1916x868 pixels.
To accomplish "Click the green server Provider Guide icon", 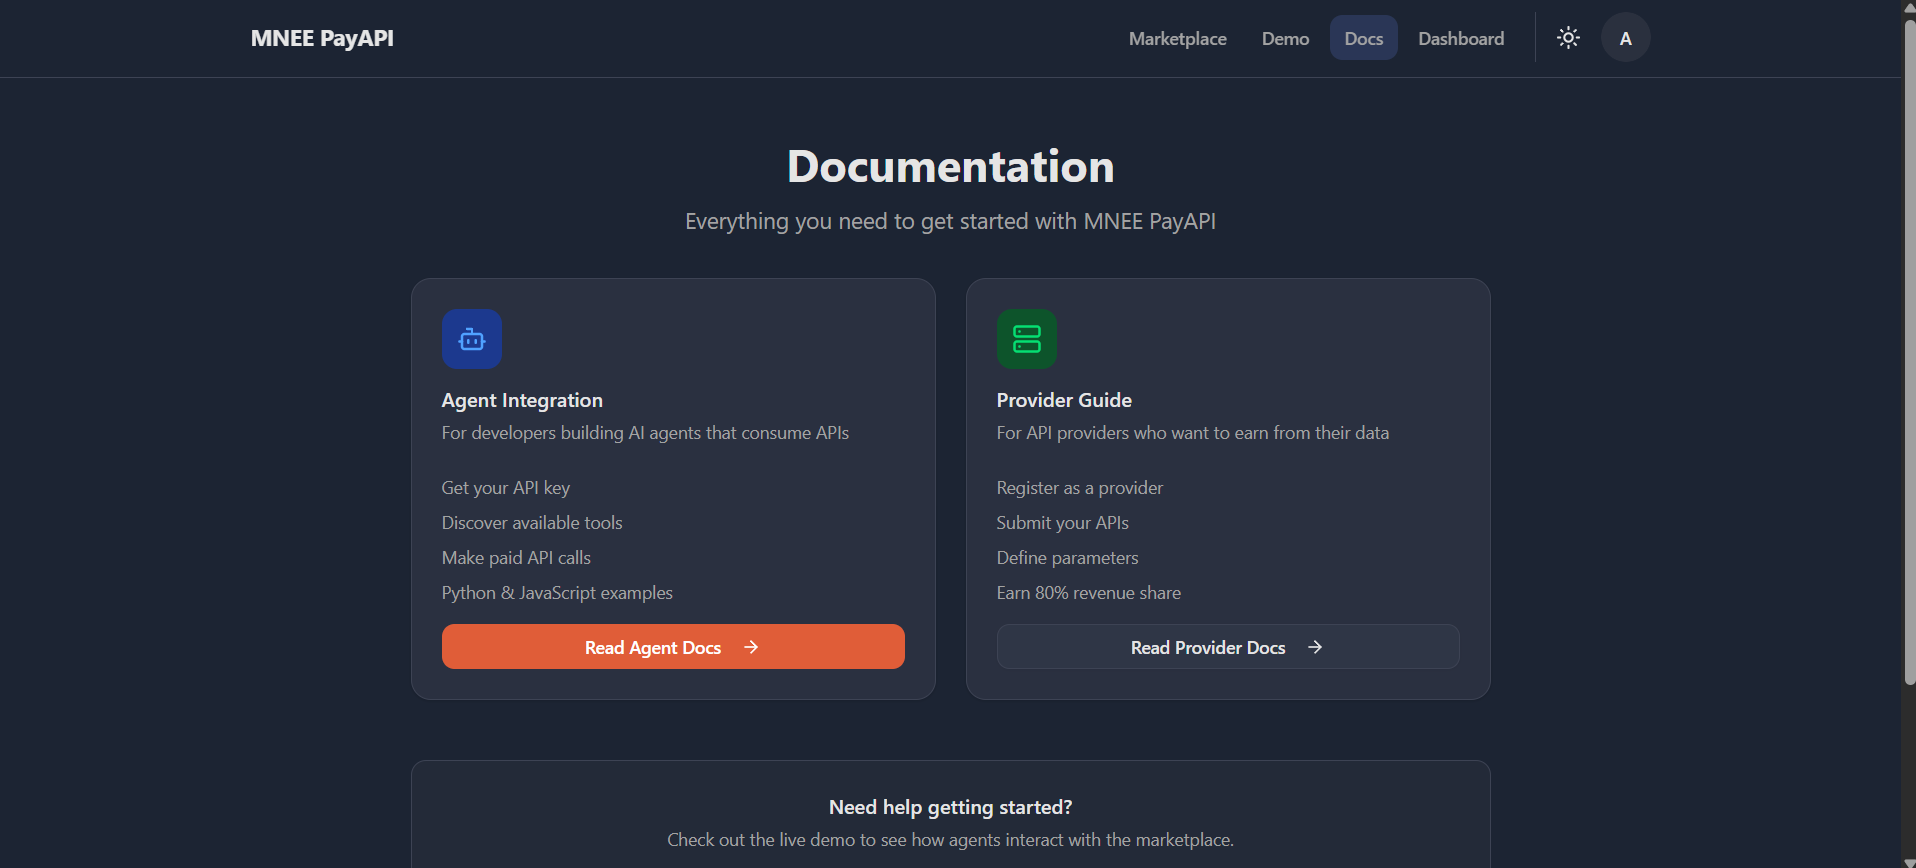I will click(x=1027, y=339).
